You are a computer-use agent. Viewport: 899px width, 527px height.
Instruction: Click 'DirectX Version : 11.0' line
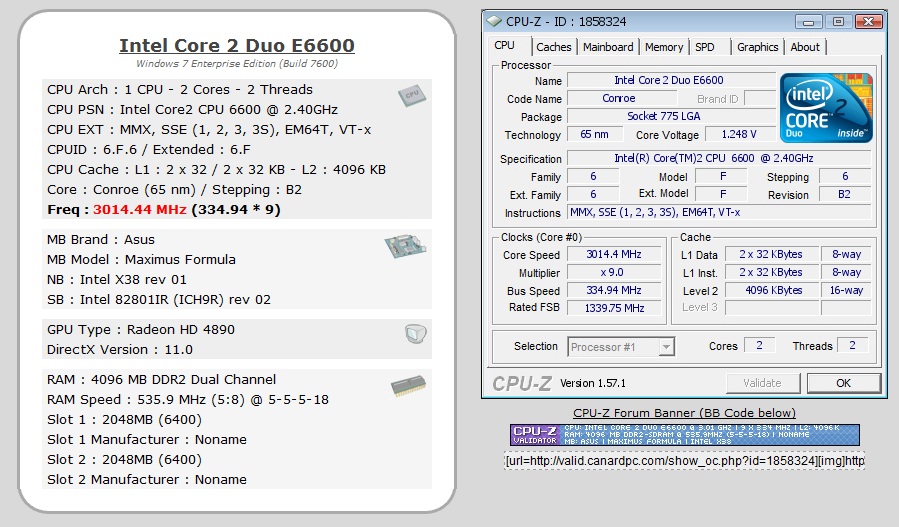pyautogui.click(x=120, y=350)
